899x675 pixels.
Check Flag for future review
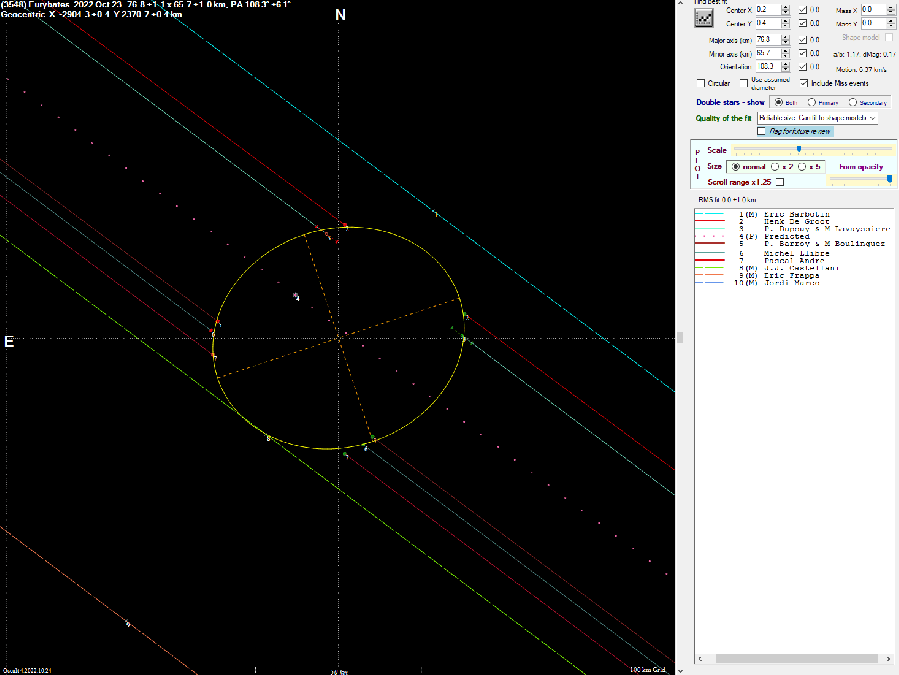click(x=762, y=131)
